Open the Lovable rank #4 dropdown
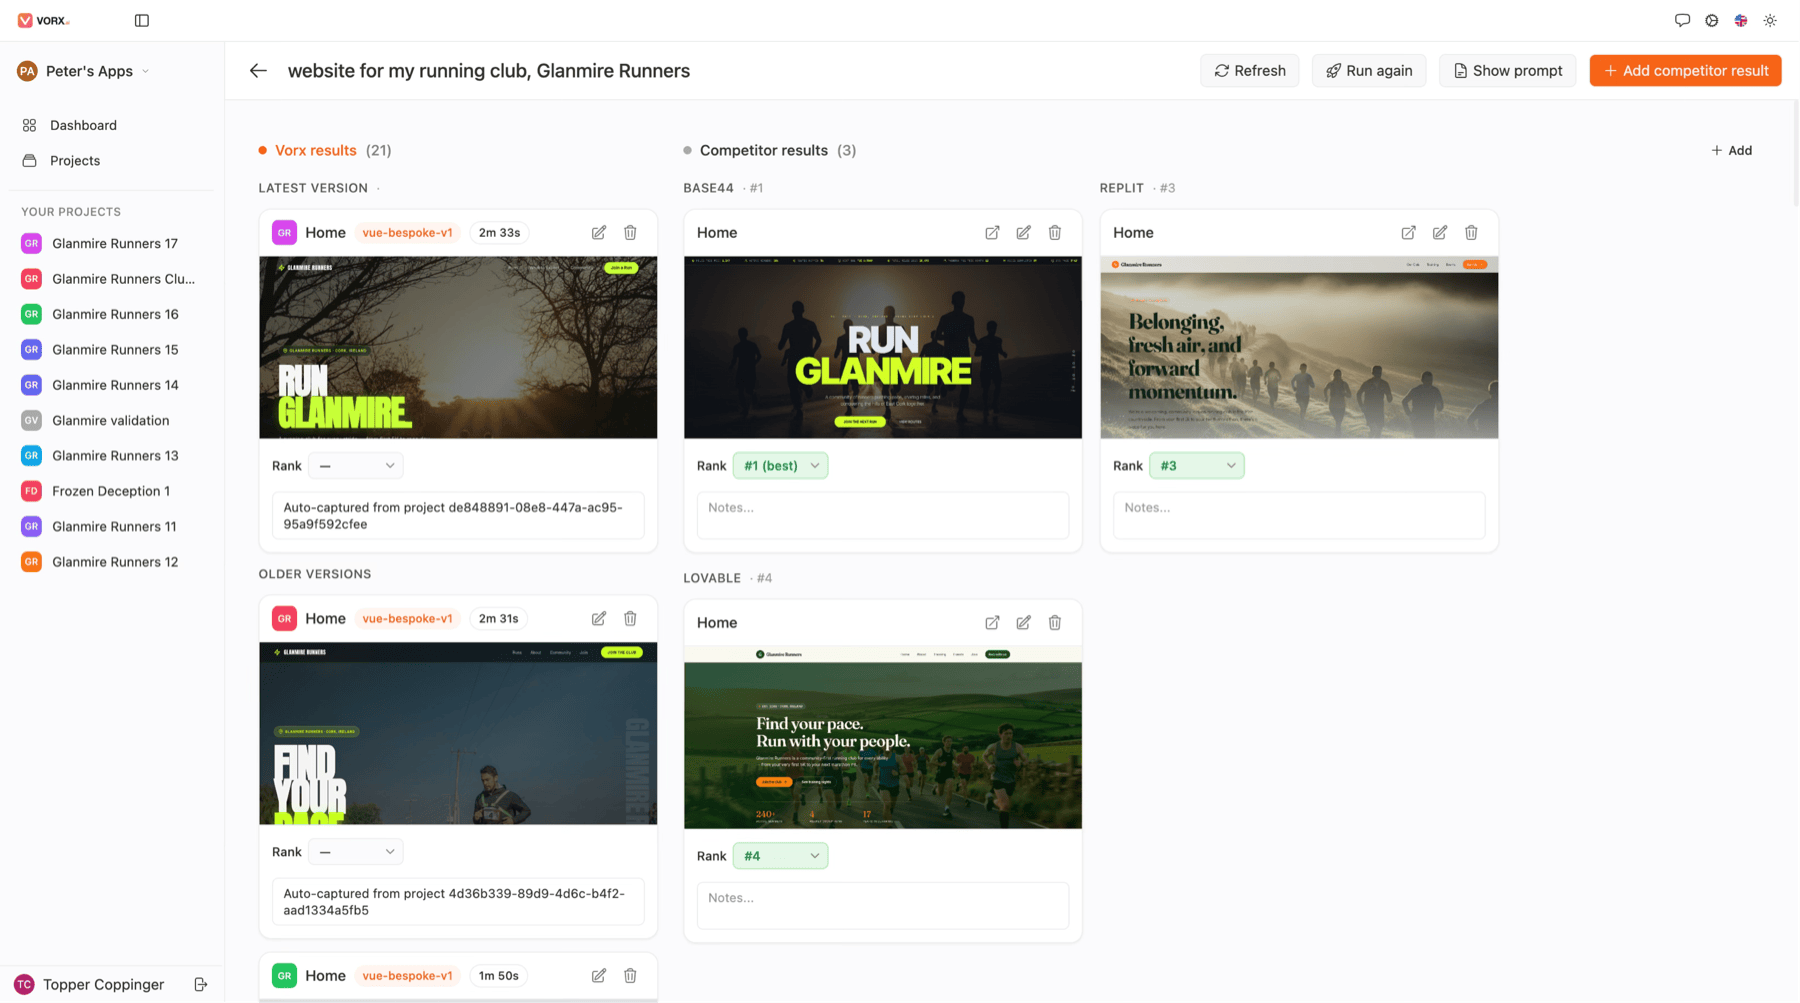Screen dimensions: 1800x1003 coord(780,856)
